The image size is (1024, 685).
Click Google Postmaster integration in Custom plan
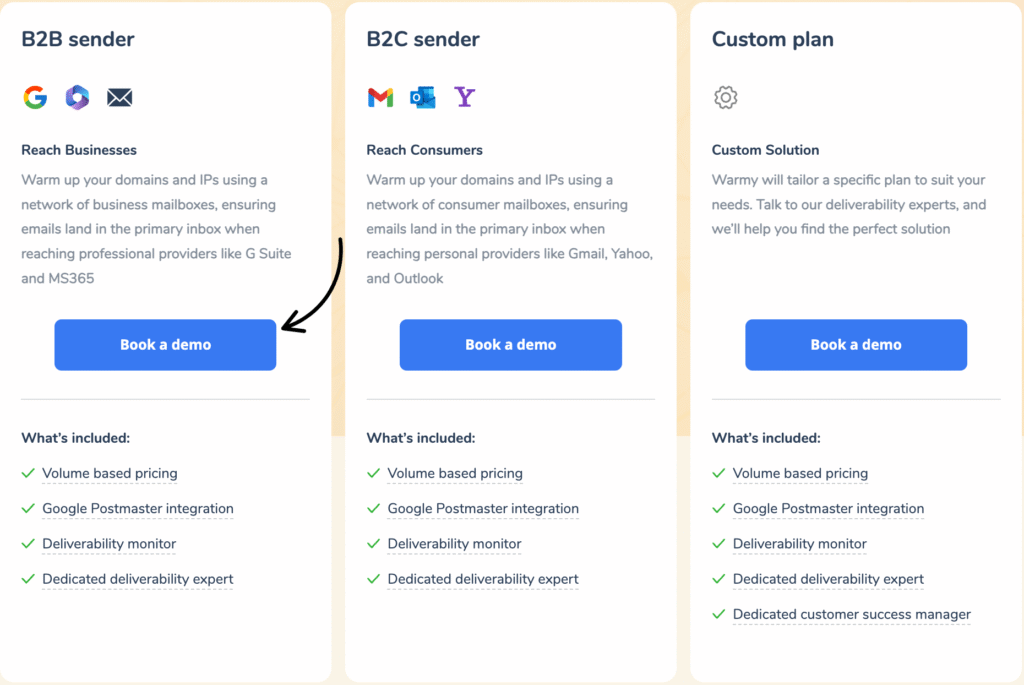pos(828,508)
